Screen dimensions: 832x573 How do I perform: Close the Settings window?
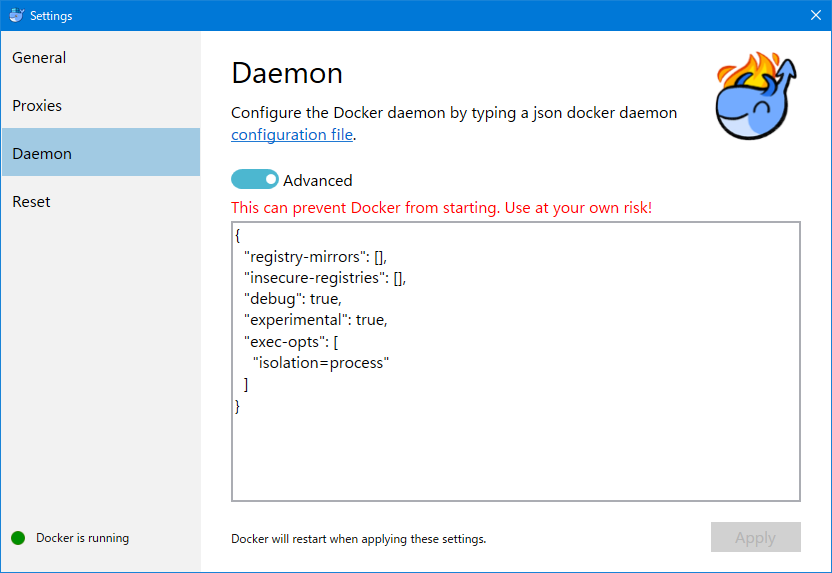(816, 15)
